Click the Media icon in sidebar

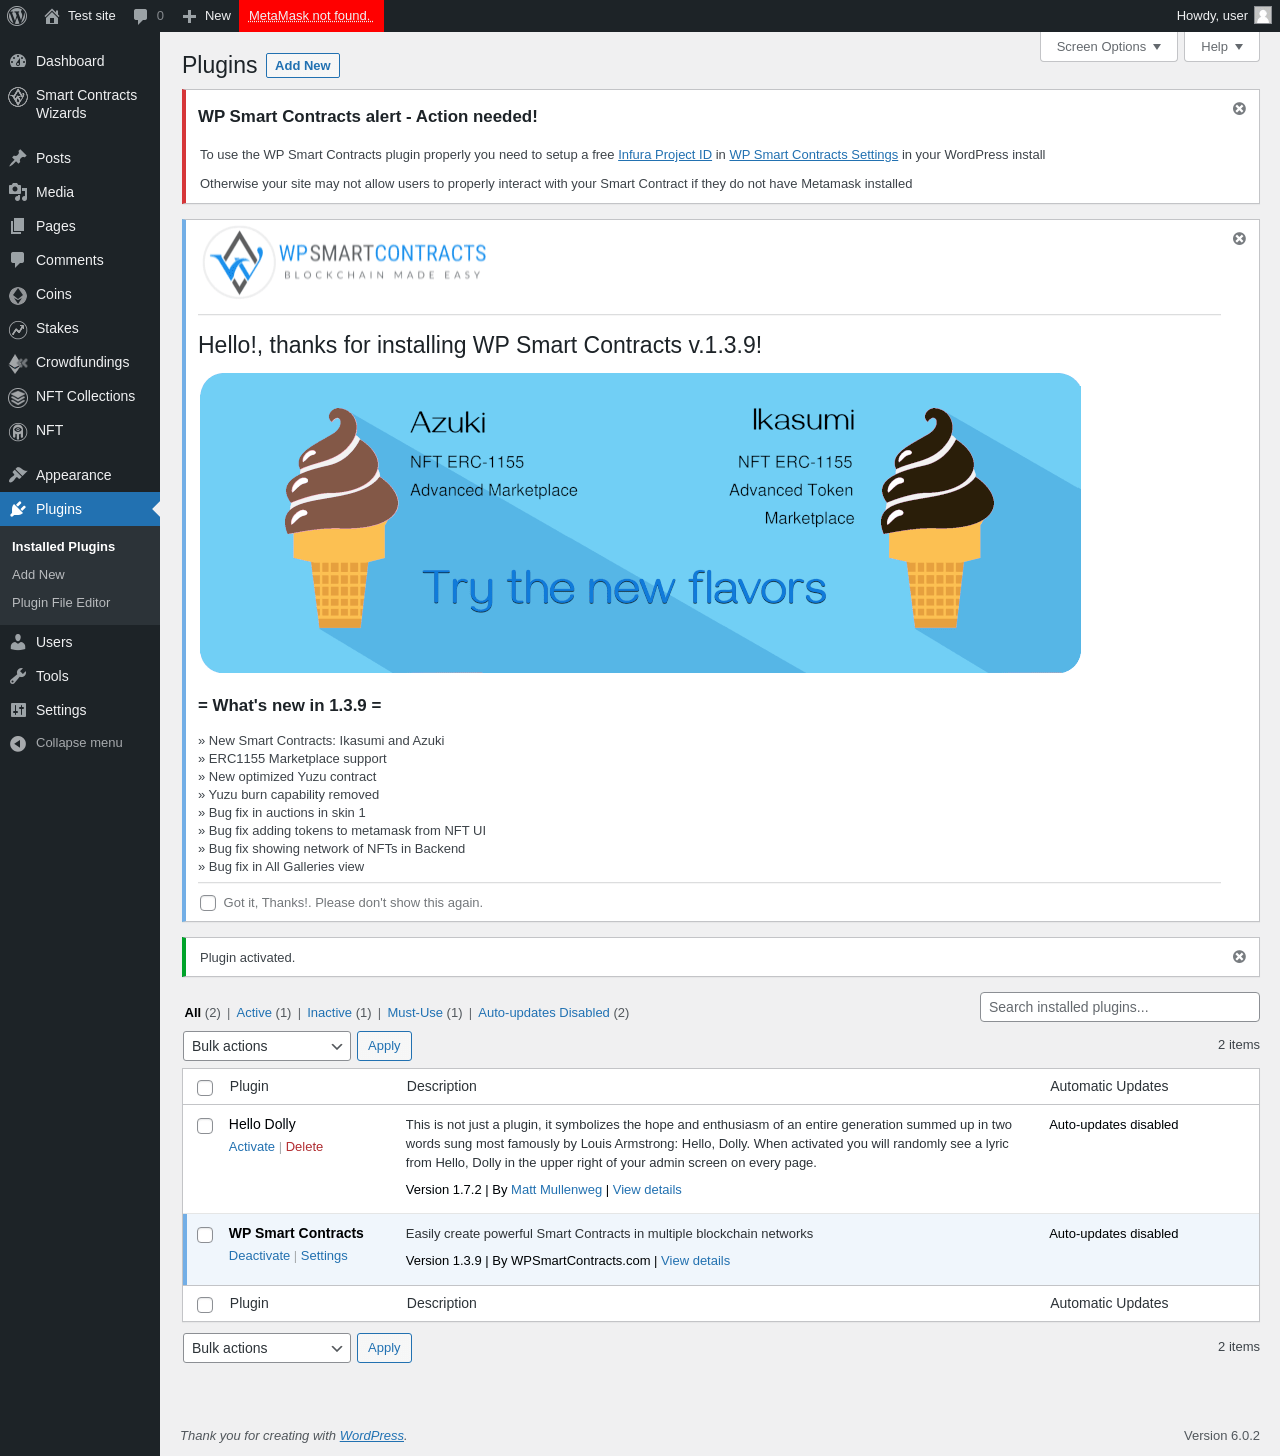[18, 192]
